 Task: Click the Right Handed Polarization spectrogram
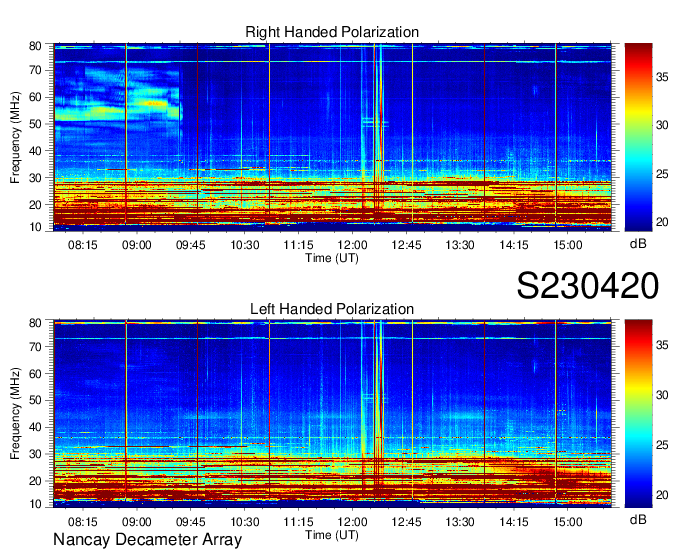coord(332,137)
